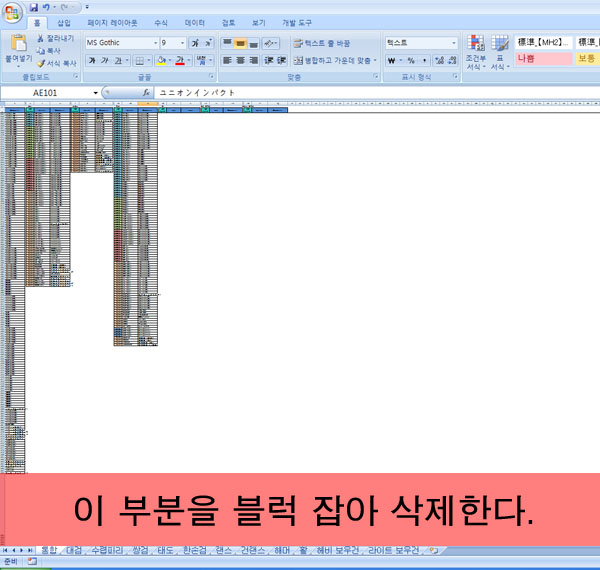Click the Format Painter (서식 복사) brush
Image resolution: width=600 pixels, height=570 pixels.
click(41, 63)
